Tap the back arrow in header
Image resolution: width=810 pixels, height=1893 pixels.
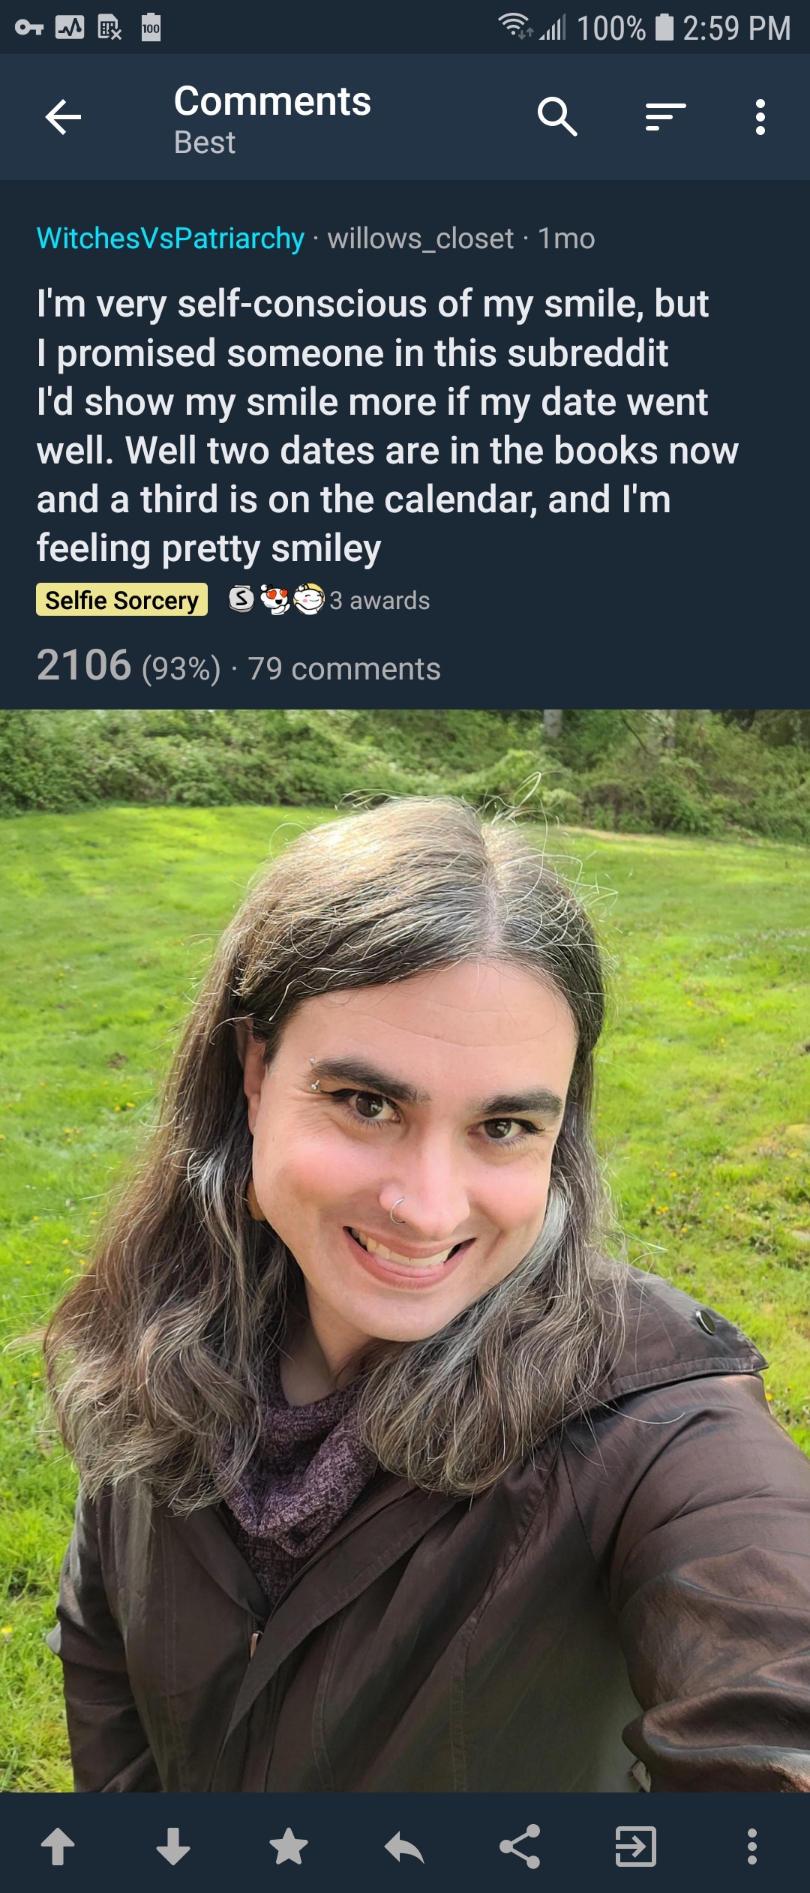tap(63, 117)
